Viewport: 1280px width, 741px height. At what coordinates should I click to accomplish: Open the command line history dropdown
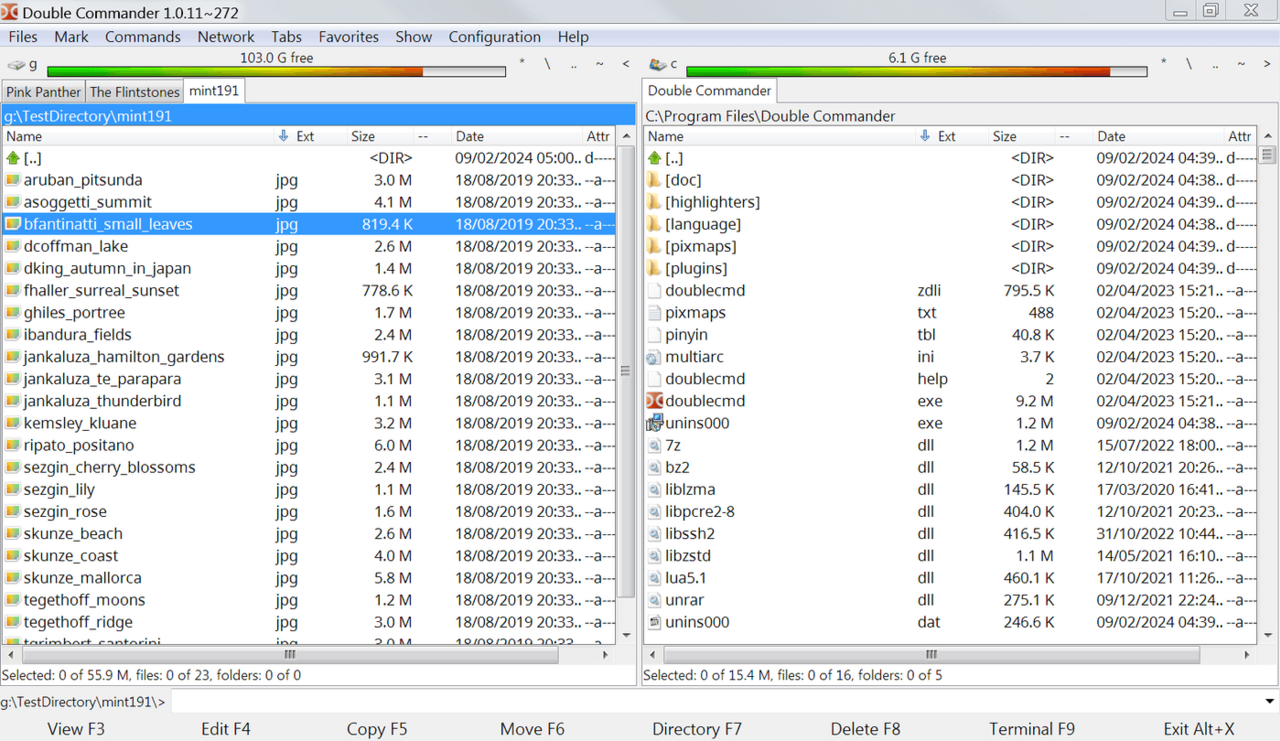click(1270, 702)
